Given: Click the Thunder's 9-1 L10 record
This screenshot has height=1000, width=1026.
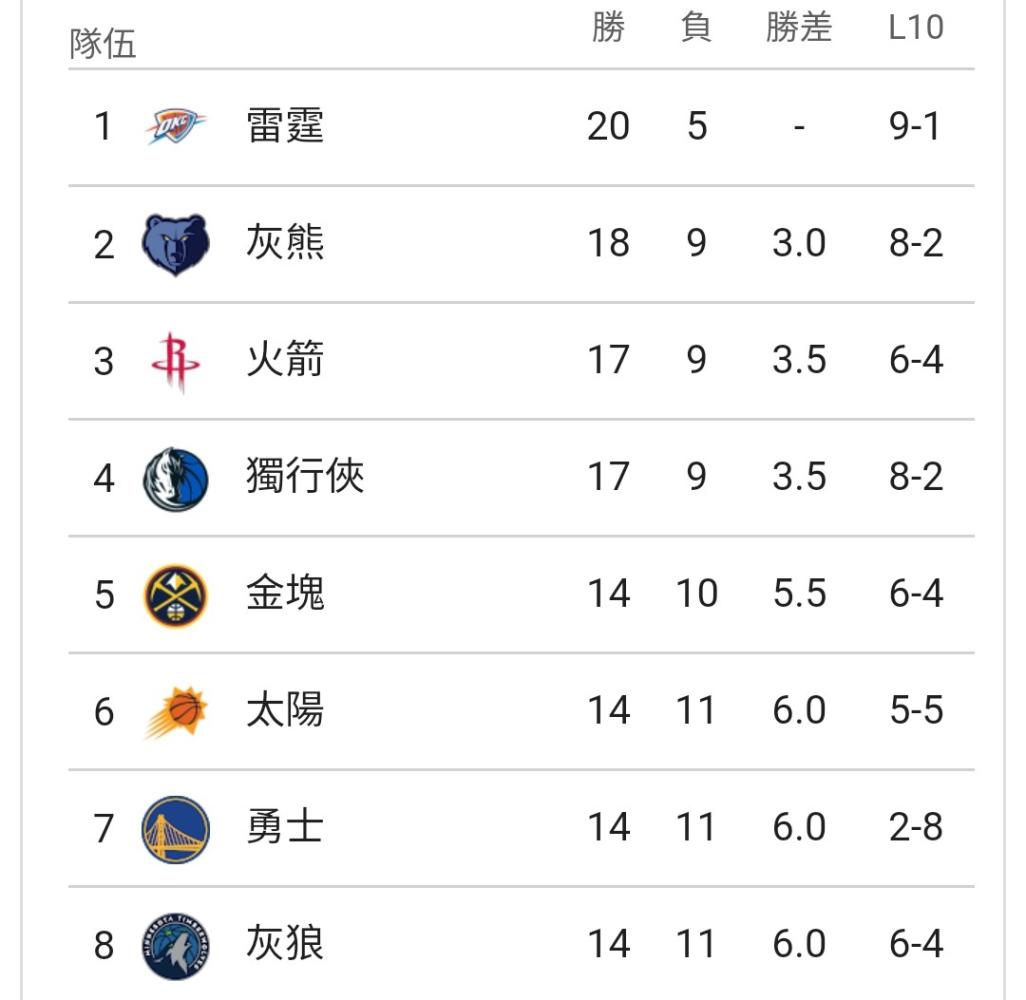Looking at the screenshot, I should [915, 126].
